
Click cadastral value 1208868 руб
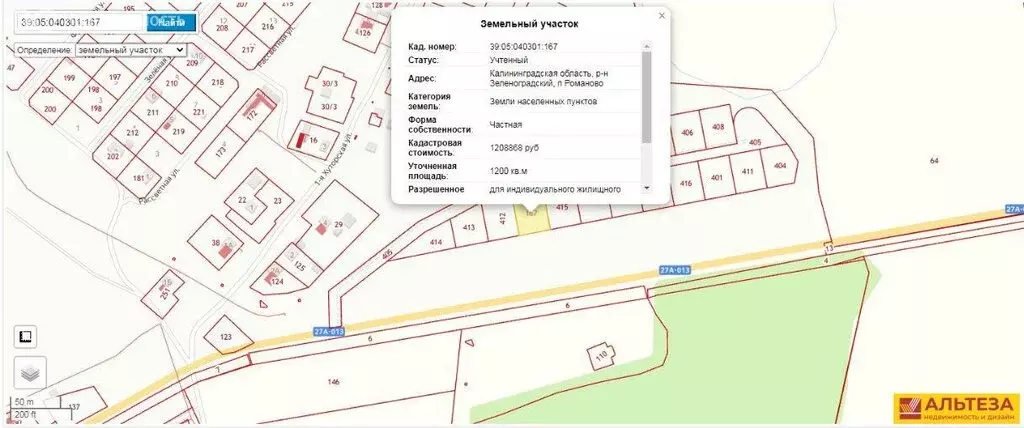point(514,148)
